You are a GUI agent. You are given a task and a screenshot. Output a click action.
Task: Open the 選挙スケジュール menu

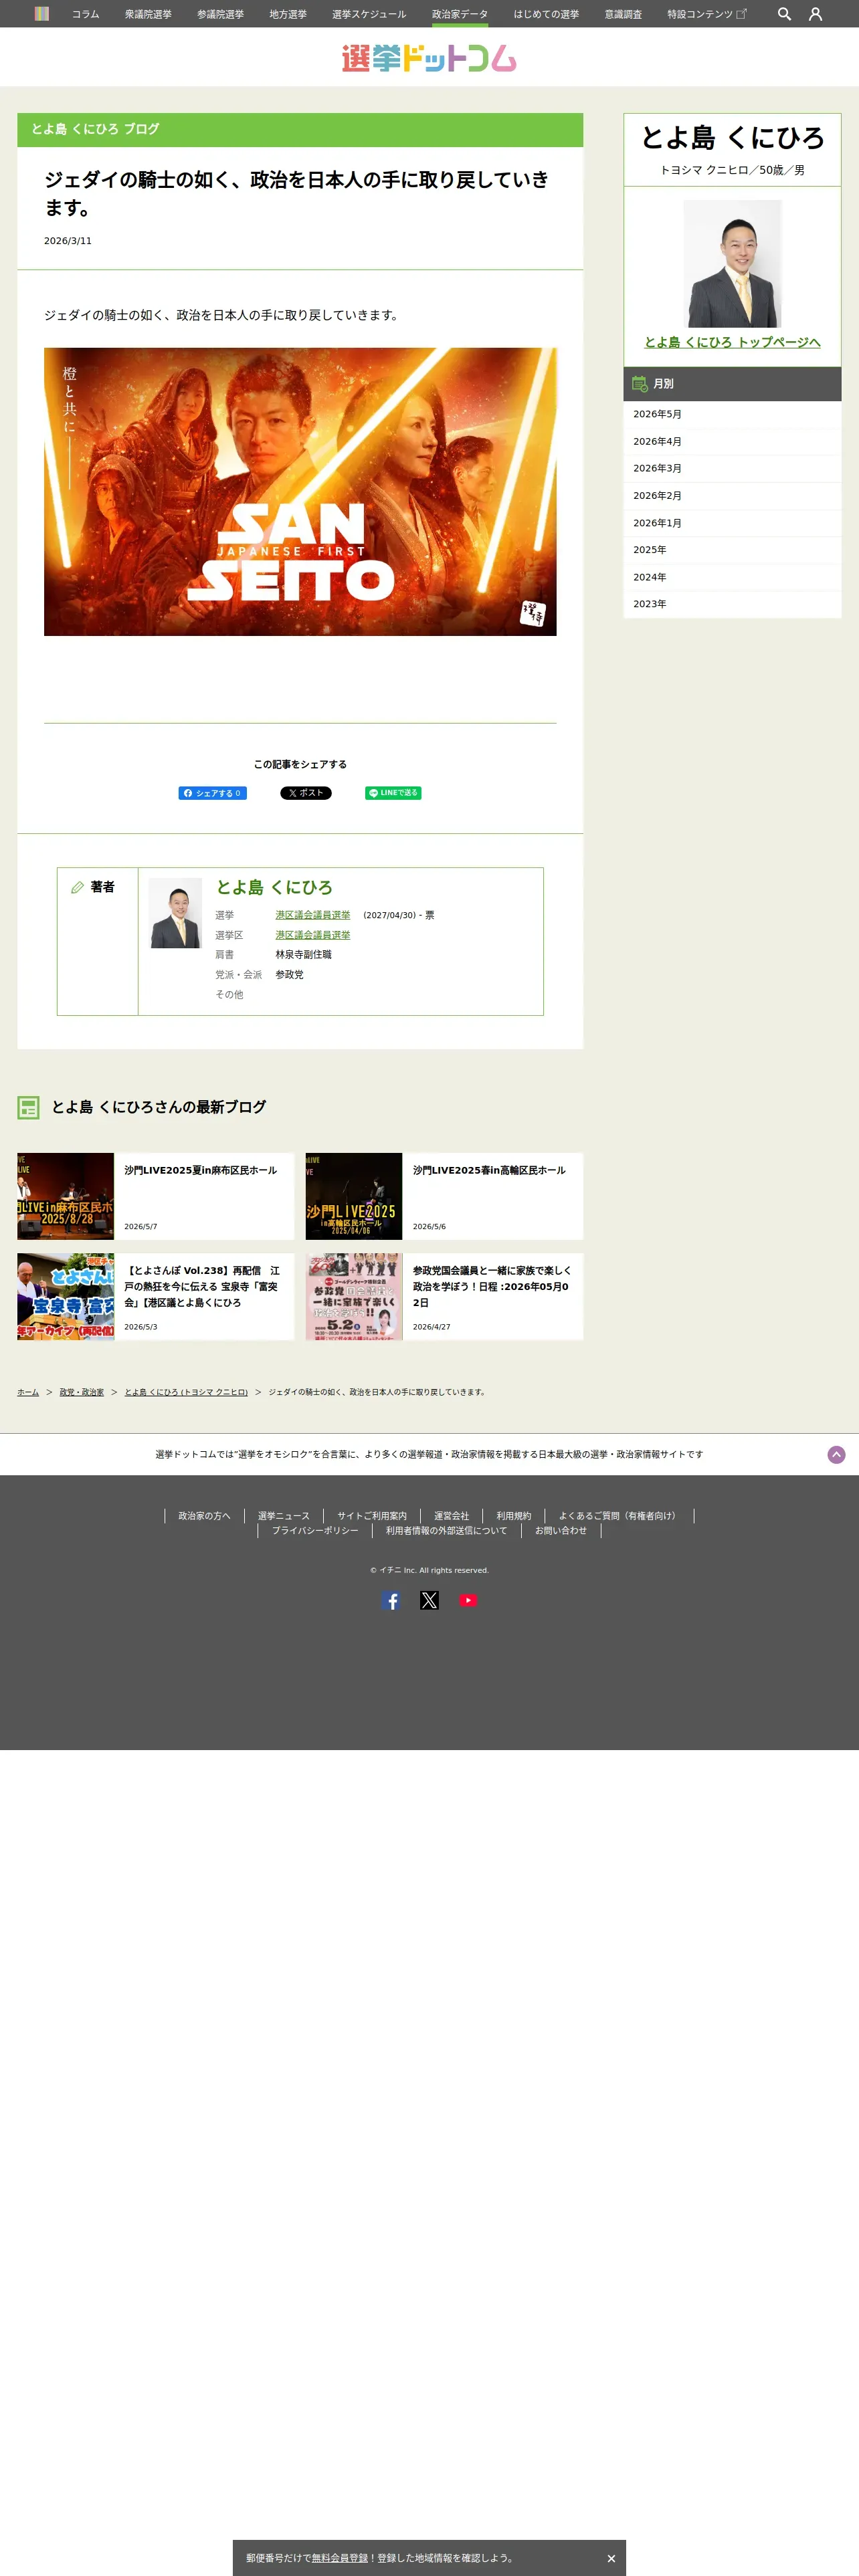pyautogui.click(x=369, y=14)
